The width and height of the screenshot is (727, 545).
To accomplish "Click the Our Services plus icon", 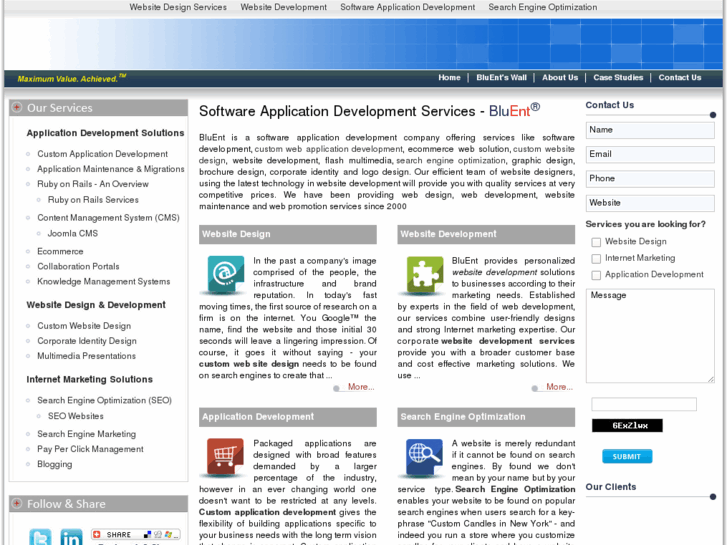I will pos(17,108).
